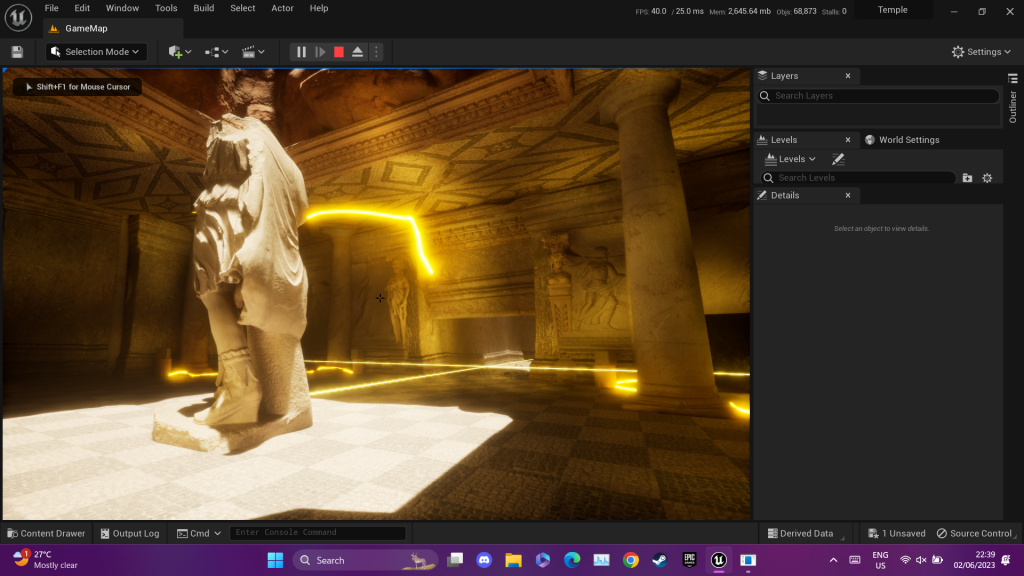Open the Output Log panel
This screenshot has width=1024, height=576.
[130, 533]
